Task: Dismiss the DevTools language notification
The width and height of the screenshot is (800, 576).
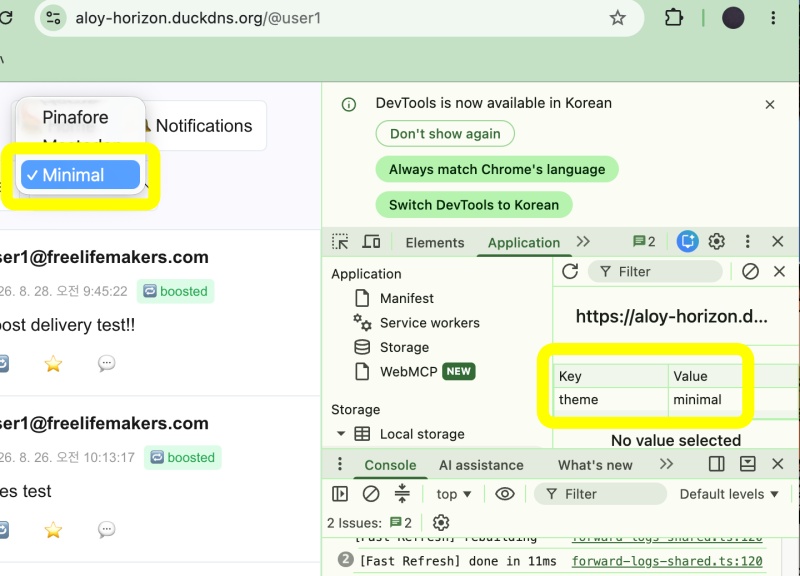Action: pyautogui.click(x=770, y=105)
